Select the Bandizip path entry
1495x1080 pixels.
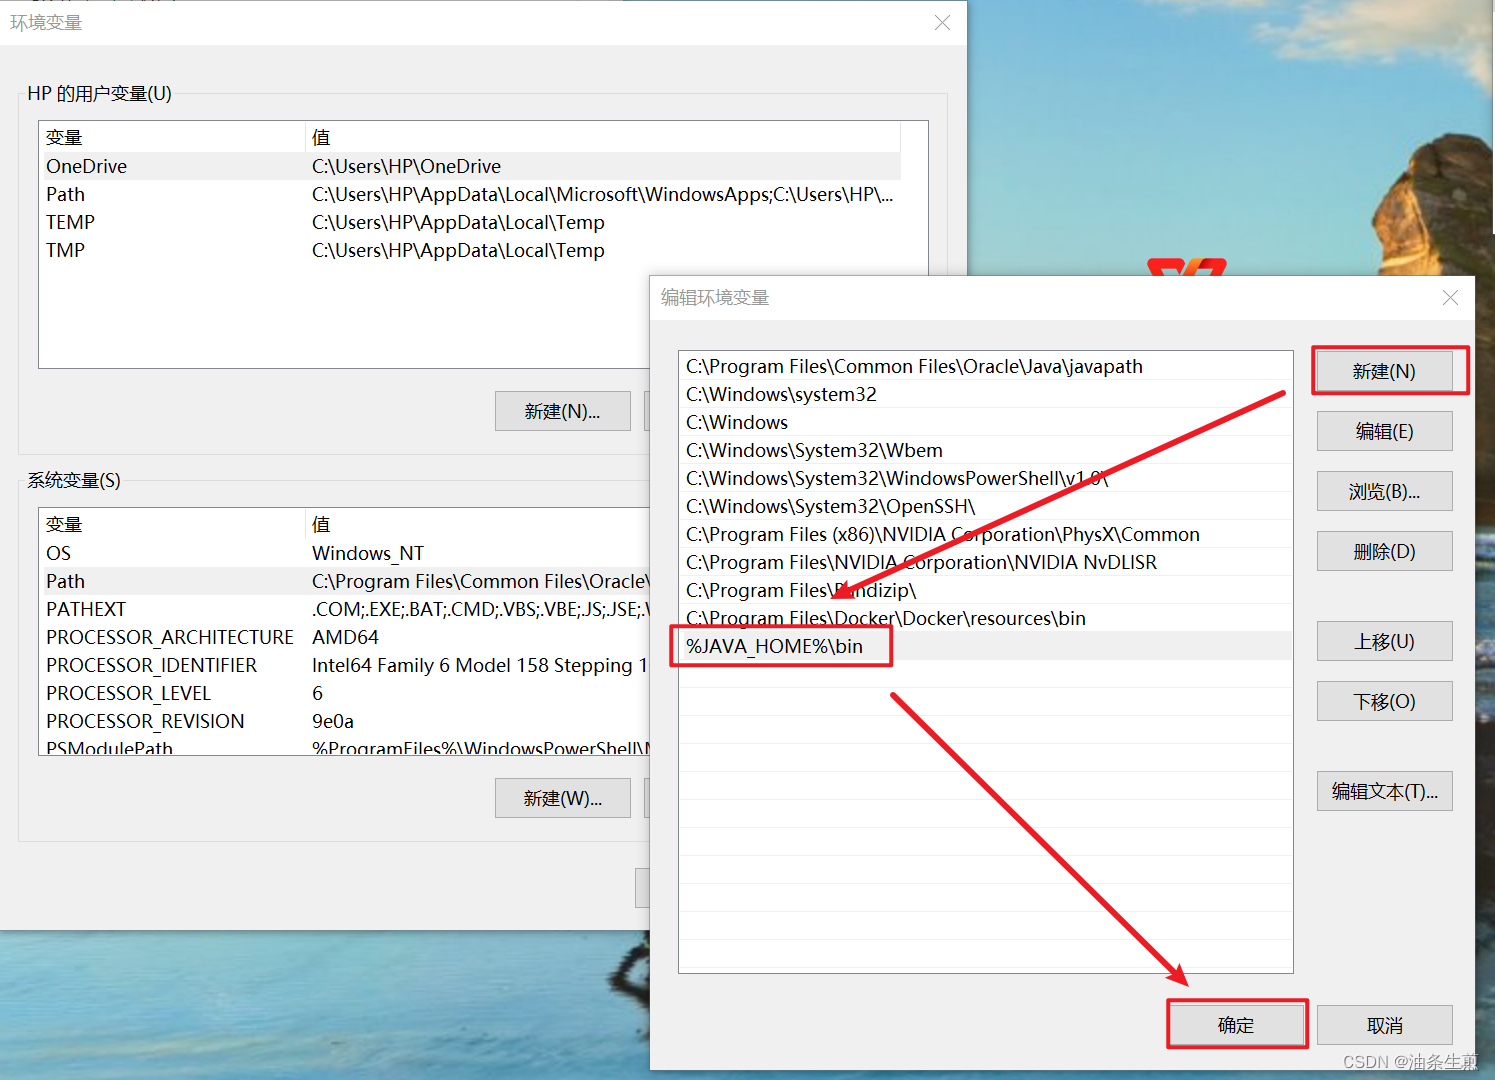click(x=985, y=590)
